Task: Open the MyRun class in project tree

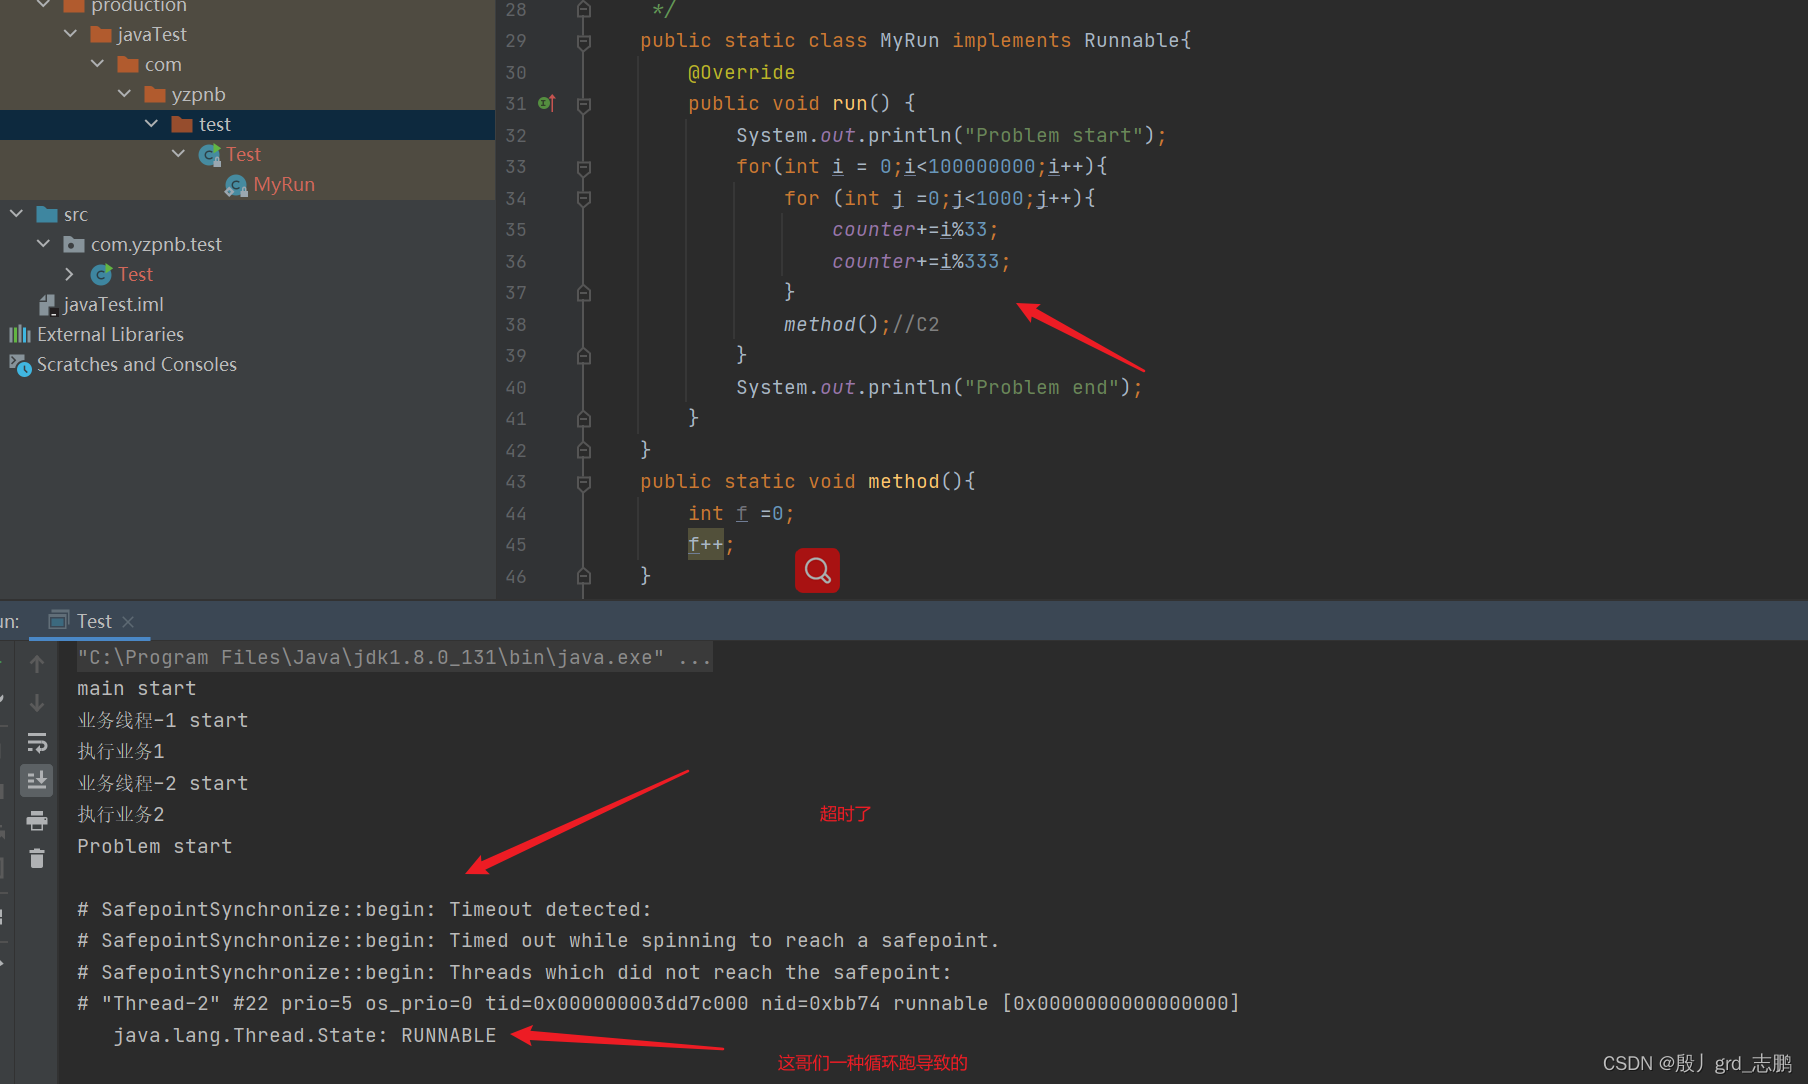Action: (x=284, y=184)
